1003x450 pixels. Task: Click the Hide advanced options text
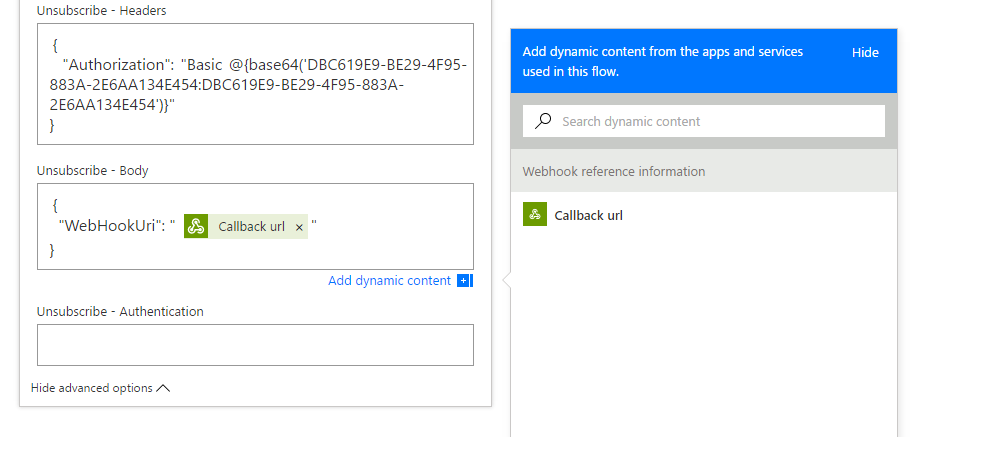click(x=92, y=388)
